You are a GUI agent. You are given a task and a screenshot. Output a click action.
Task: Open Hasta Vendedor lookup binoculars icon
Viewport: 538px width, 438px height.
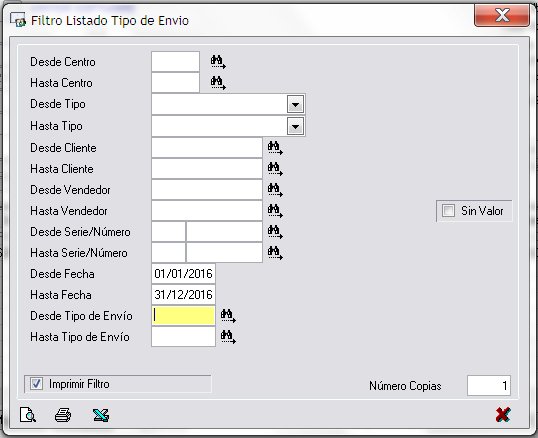(275, 211)
